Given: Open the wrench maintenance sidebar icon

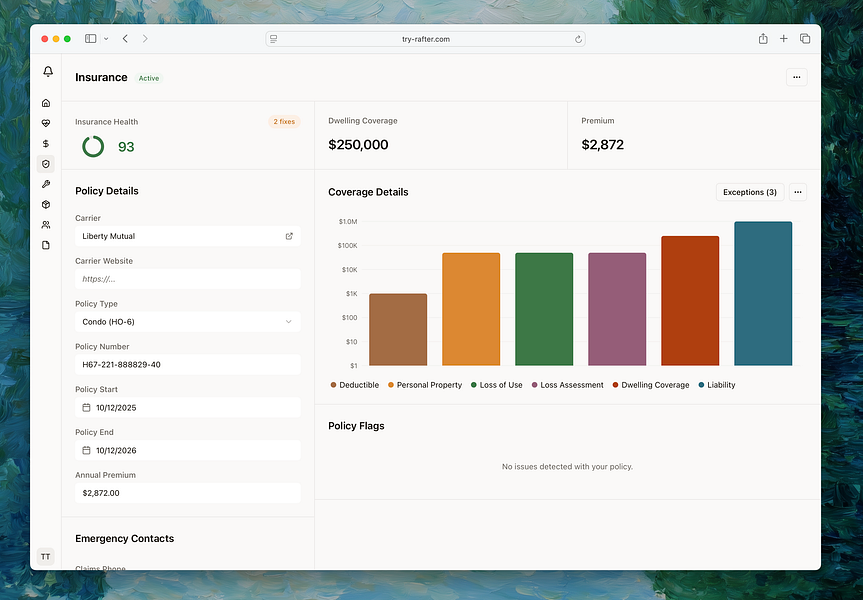Looking at the screenshot, I should pos(46,184).
